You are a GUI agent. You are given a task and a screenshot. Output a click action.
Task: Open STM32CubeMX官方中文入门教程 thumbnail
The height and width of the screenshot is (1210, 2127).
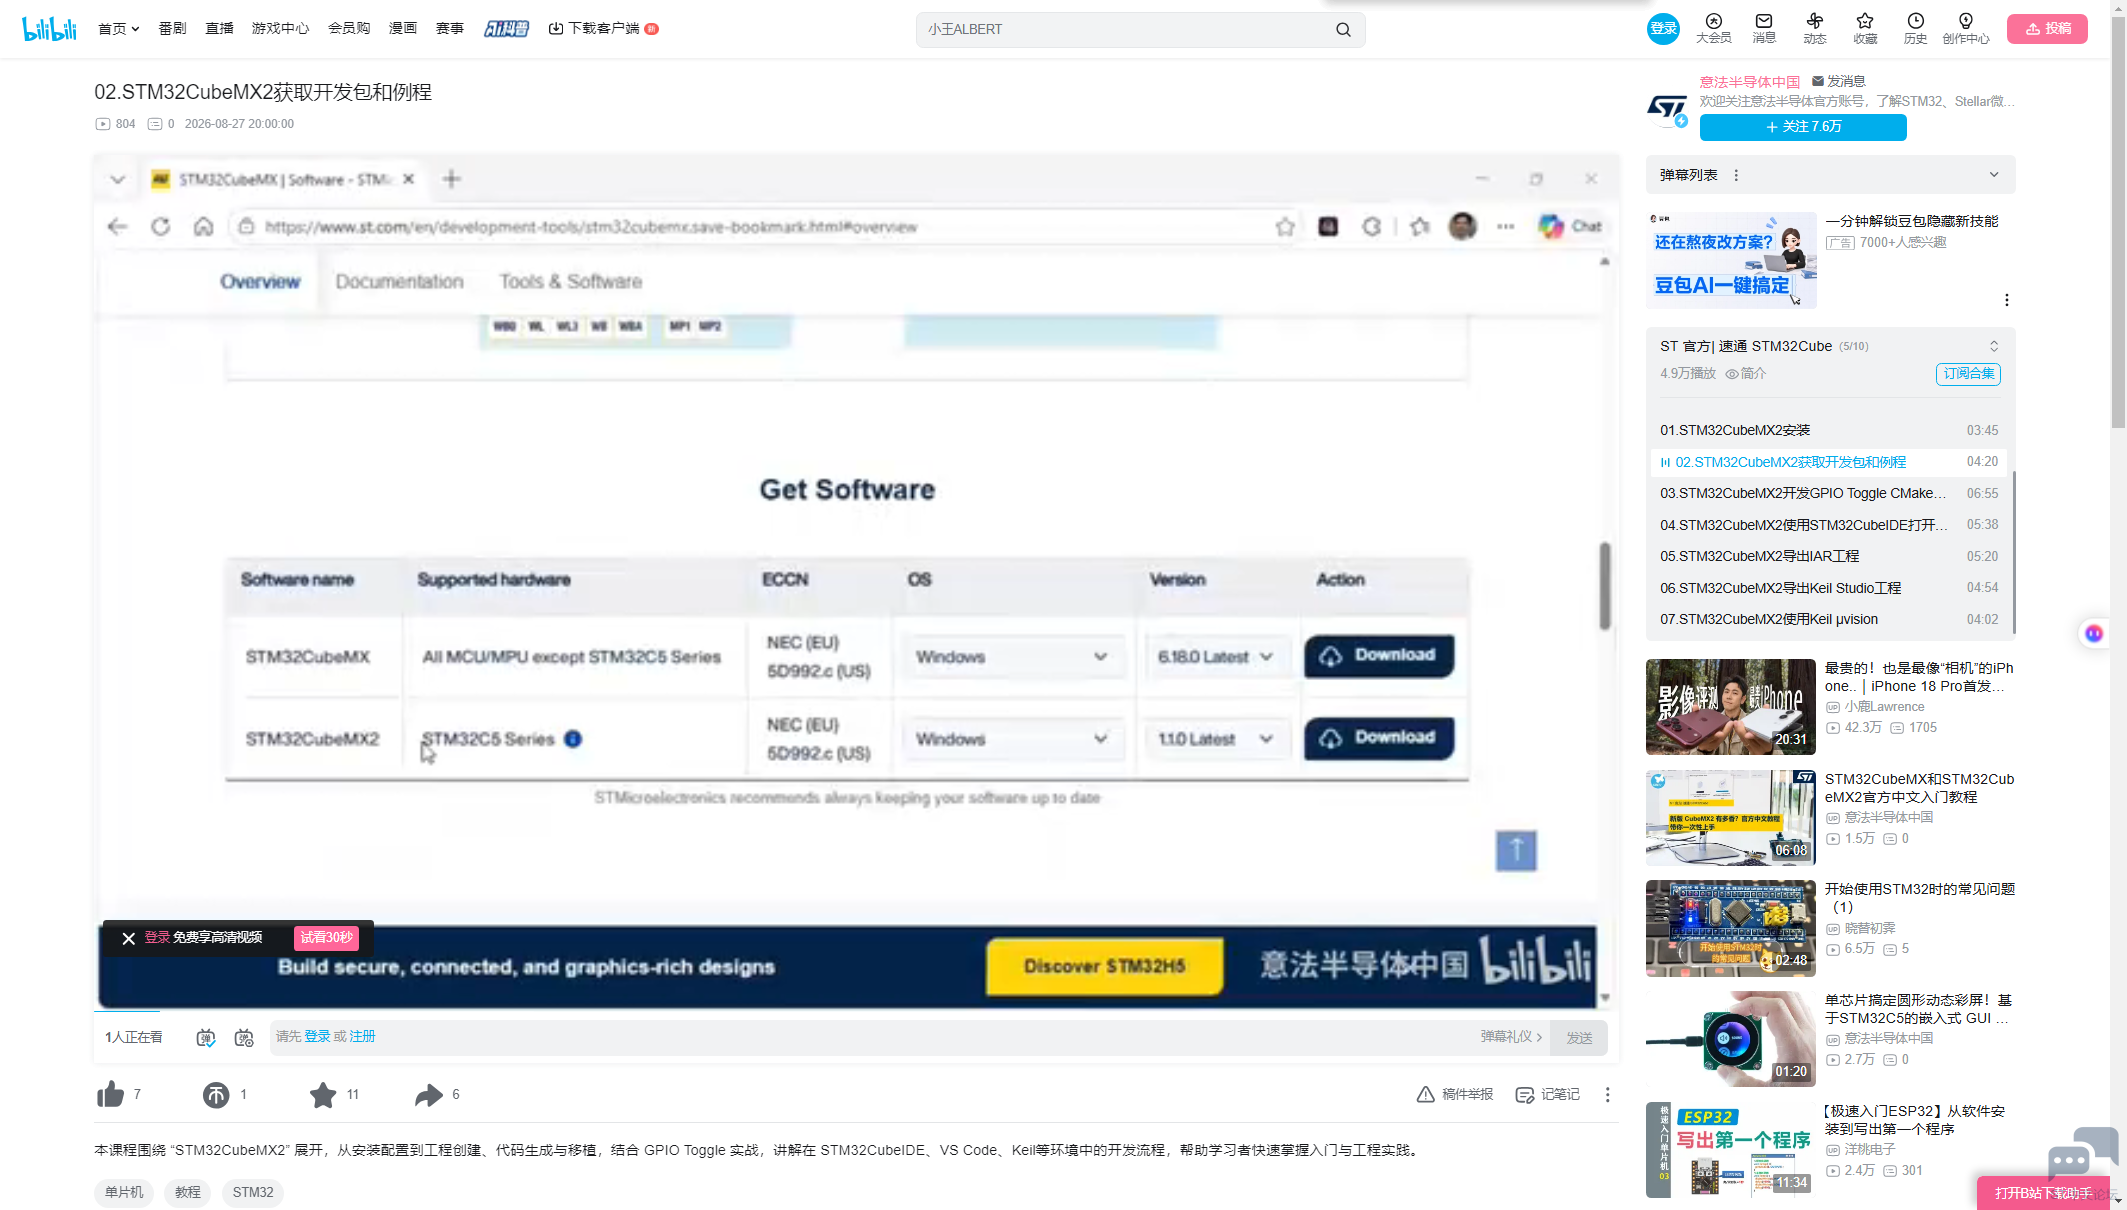(x=1730, y=817)
